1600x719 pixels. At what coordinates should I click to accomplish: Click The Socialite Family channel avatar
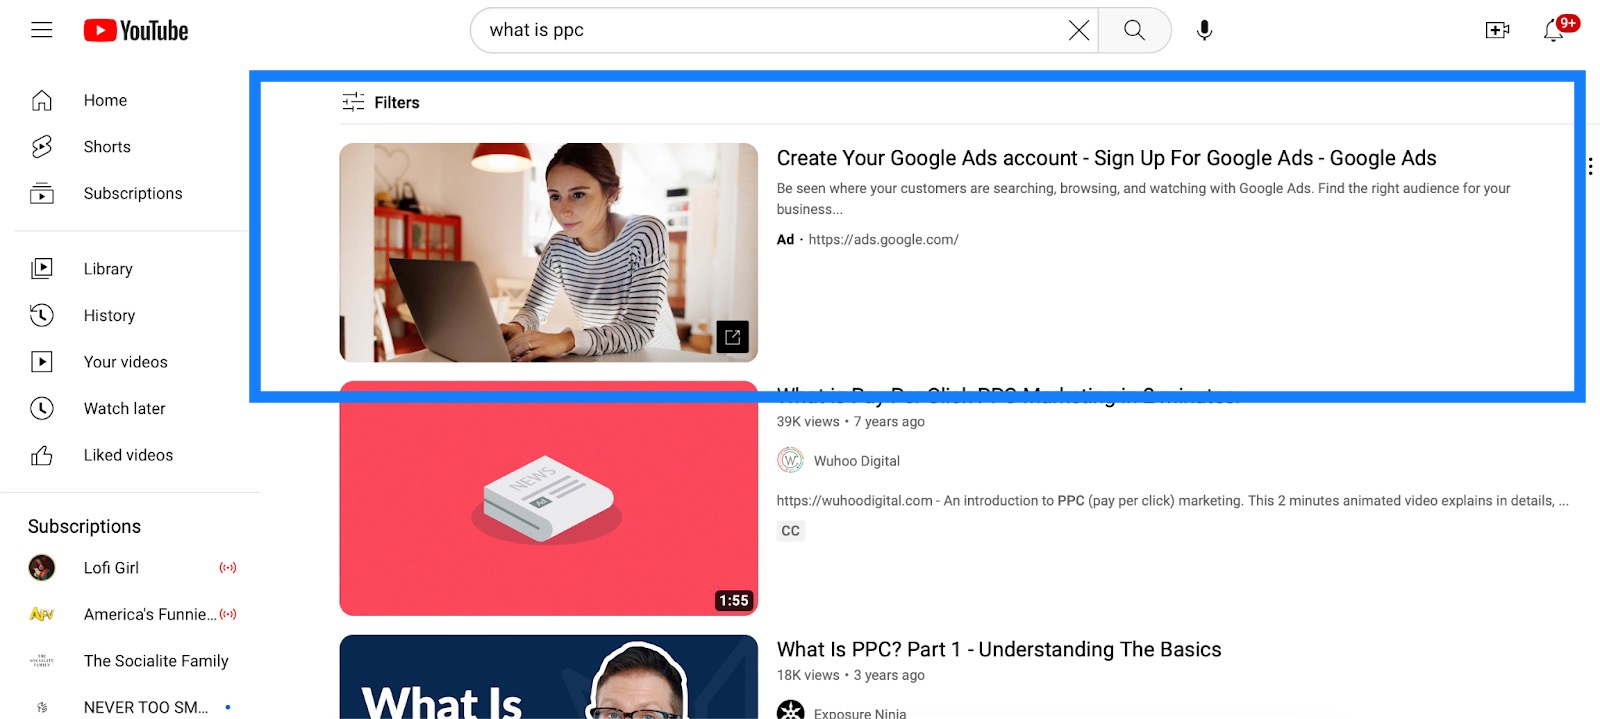[42, 661]
